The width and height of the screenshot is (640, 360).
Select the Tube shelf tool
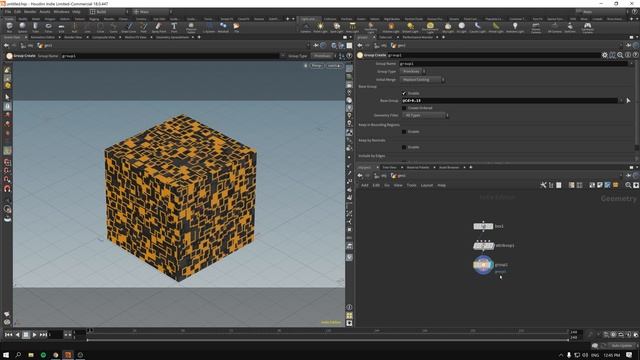click(36, 27)
